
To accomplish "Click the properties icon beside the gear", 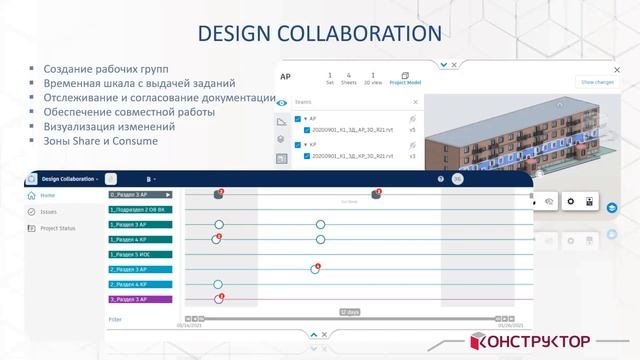I will [x=589, y=201].
